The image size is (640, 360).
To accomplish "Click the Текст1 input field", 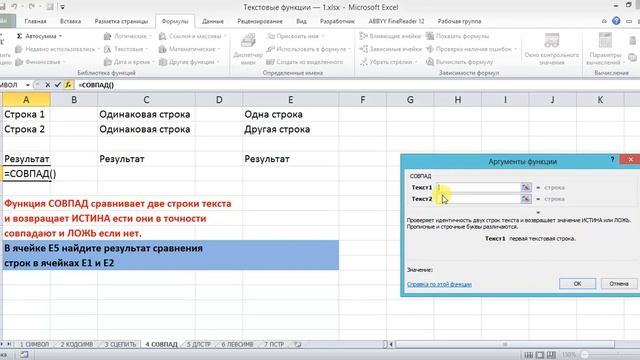I will (478, 187).
